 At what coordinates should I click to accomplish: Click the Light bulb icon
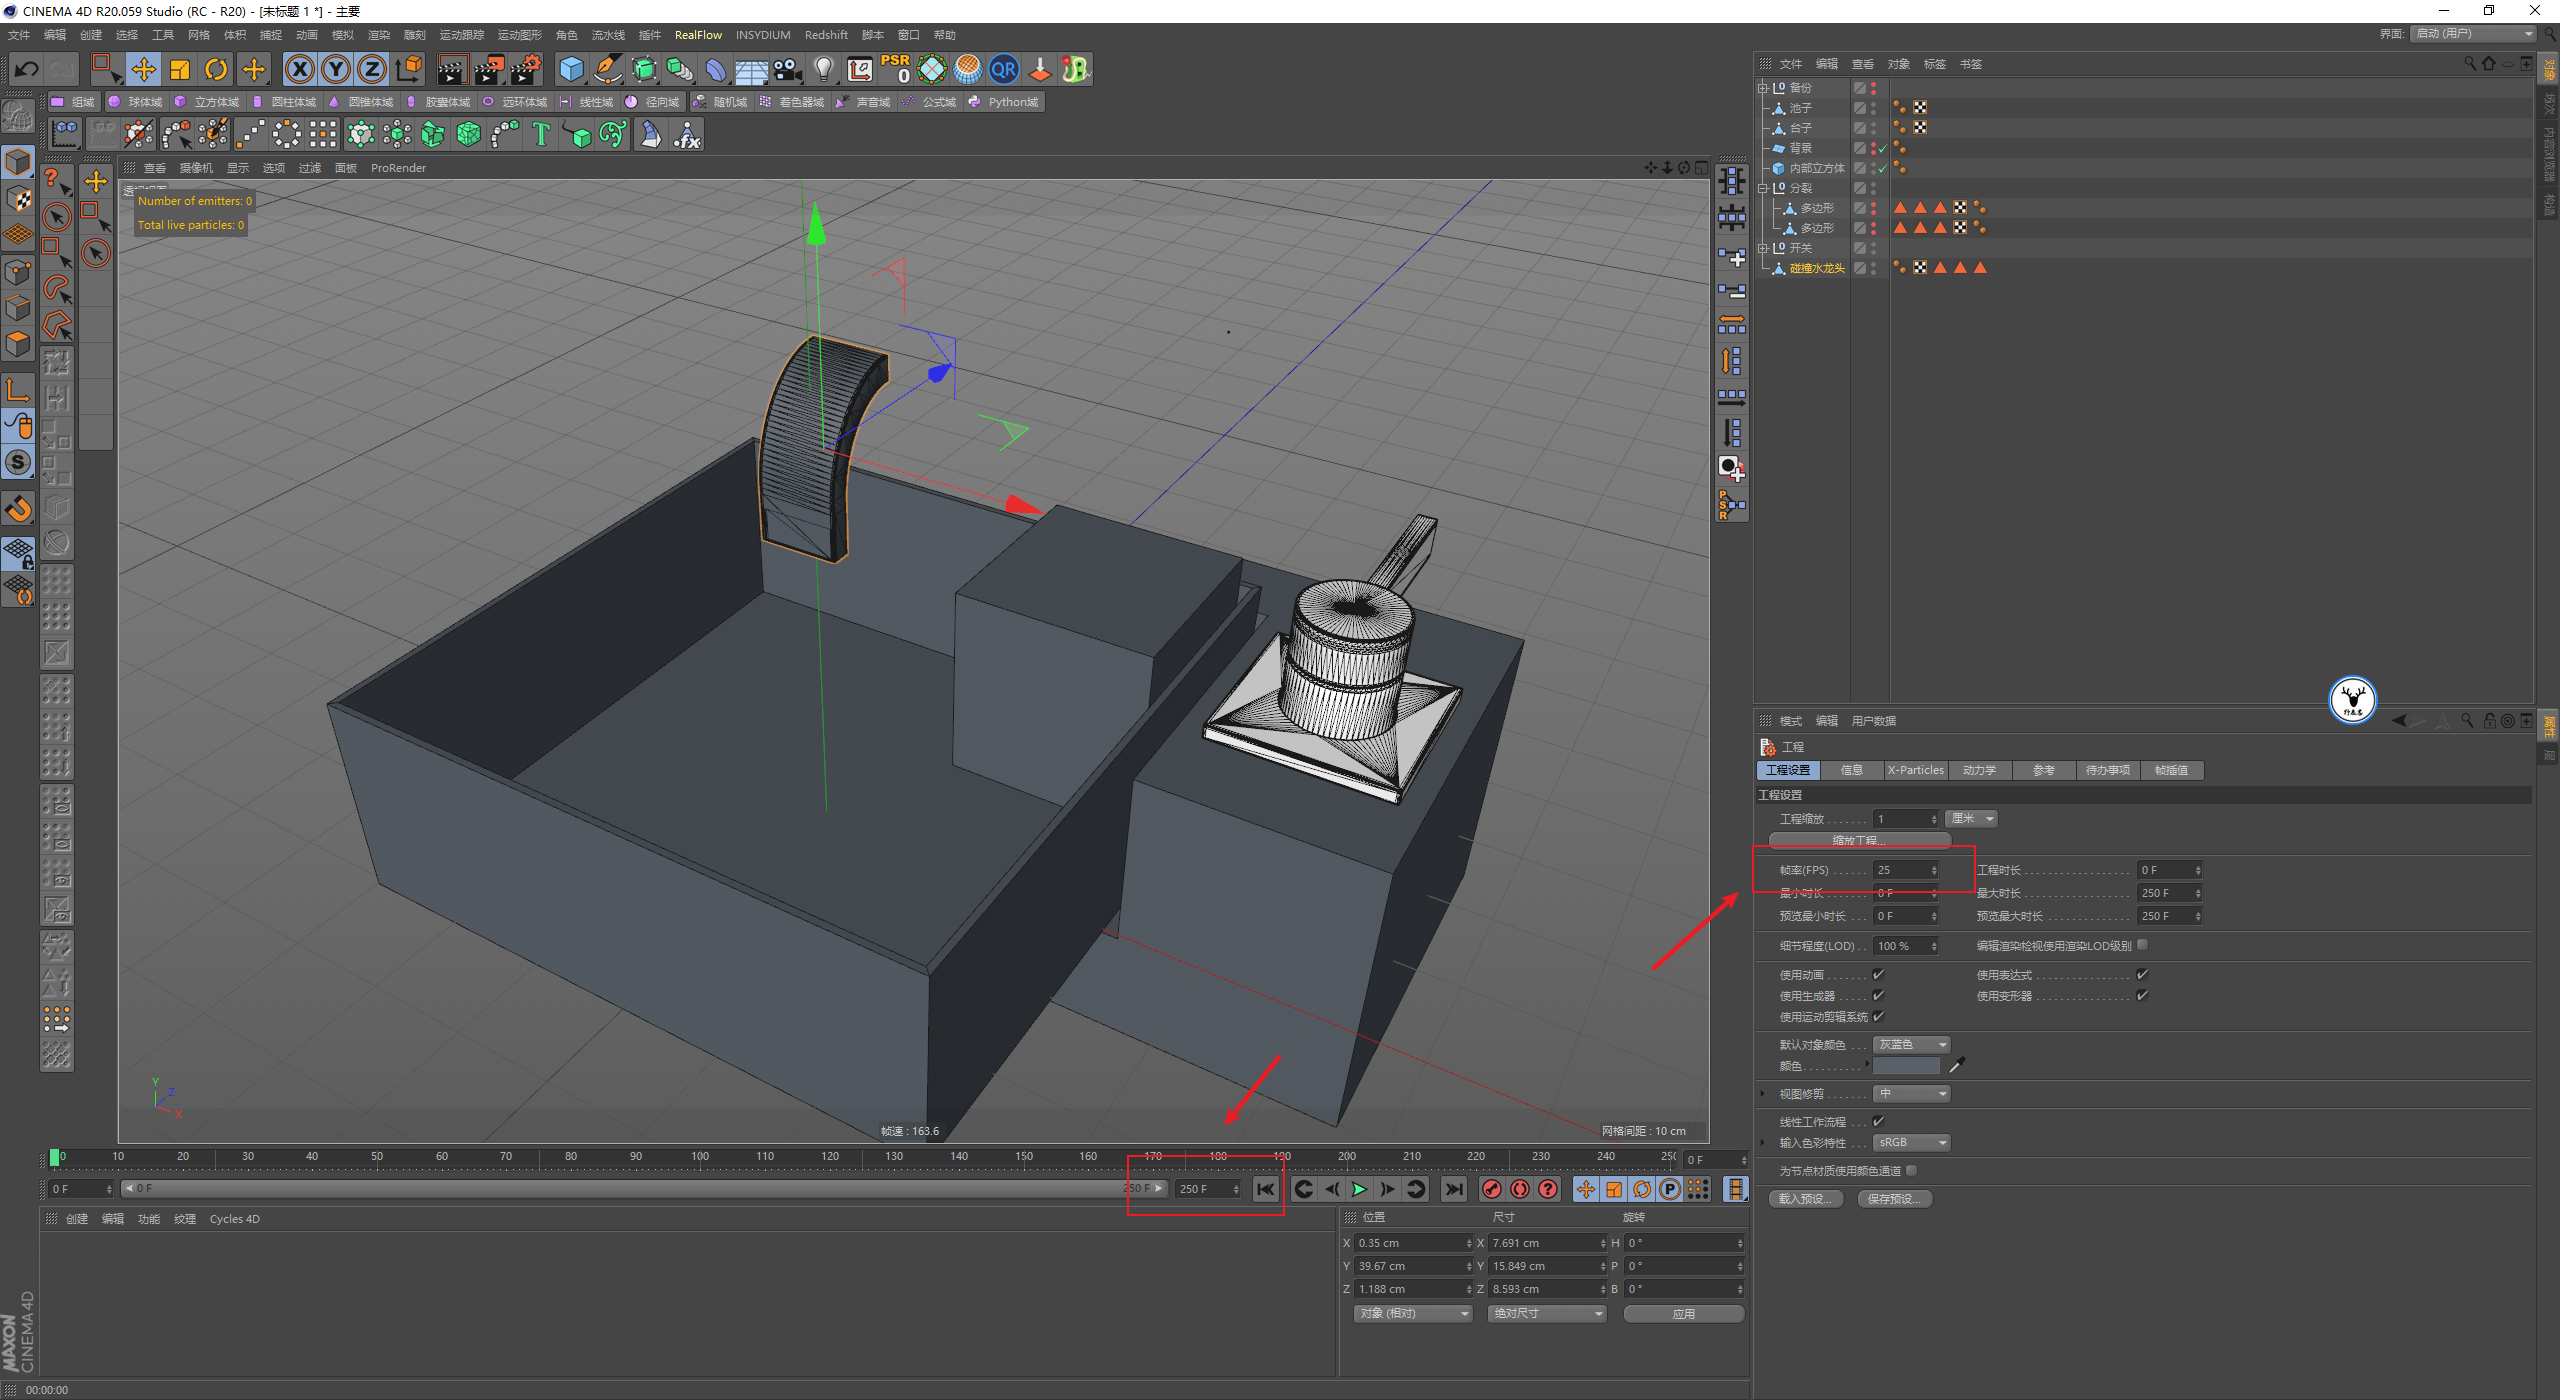[823, 69]
